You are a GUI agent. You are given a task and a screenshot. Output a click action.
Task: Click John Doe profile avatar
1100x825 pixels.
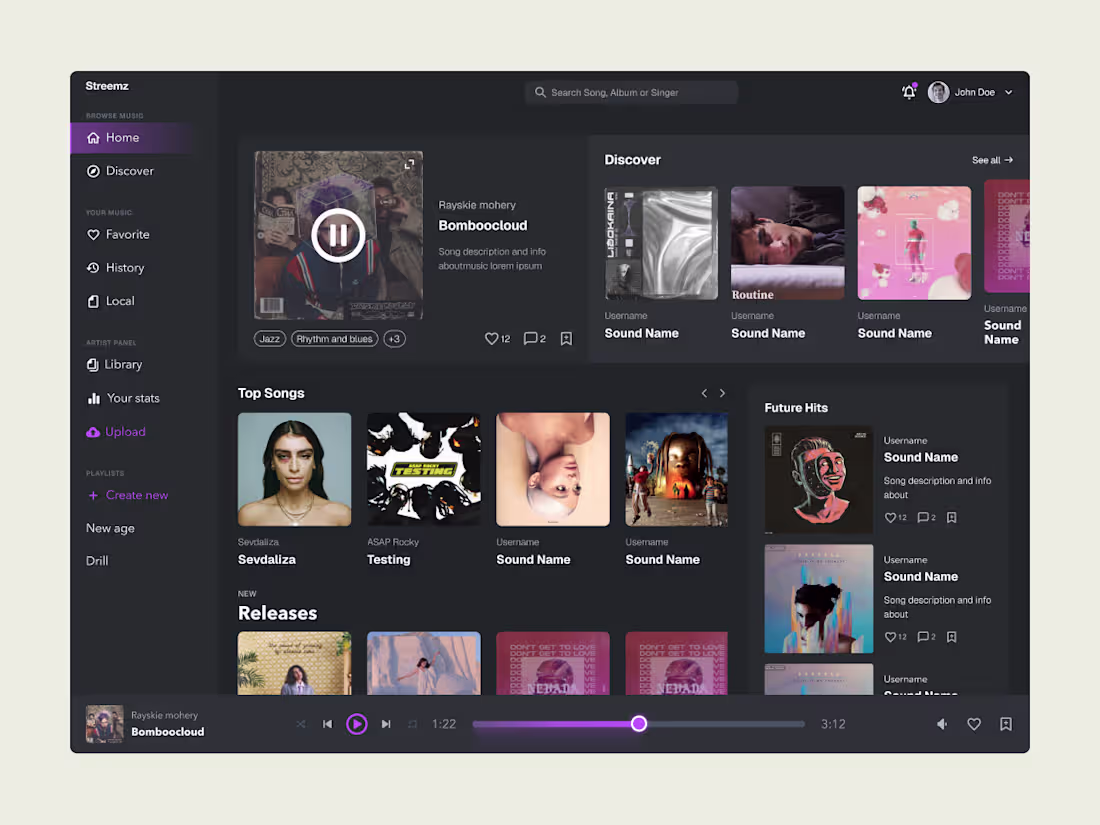coord(938,92)
